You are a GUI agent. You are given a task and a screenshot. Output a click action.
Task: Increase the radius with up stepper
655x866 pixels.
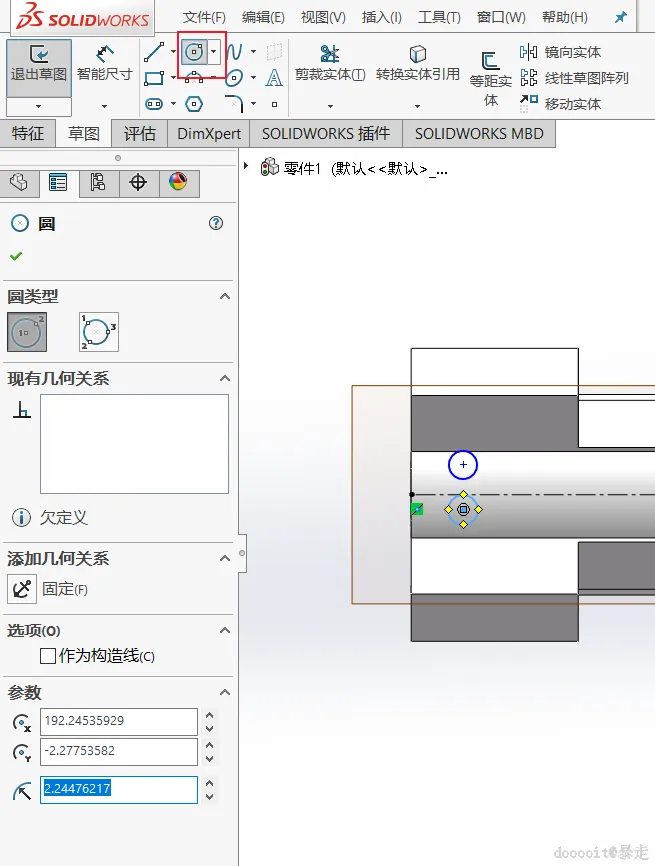(x=209, y=783)
